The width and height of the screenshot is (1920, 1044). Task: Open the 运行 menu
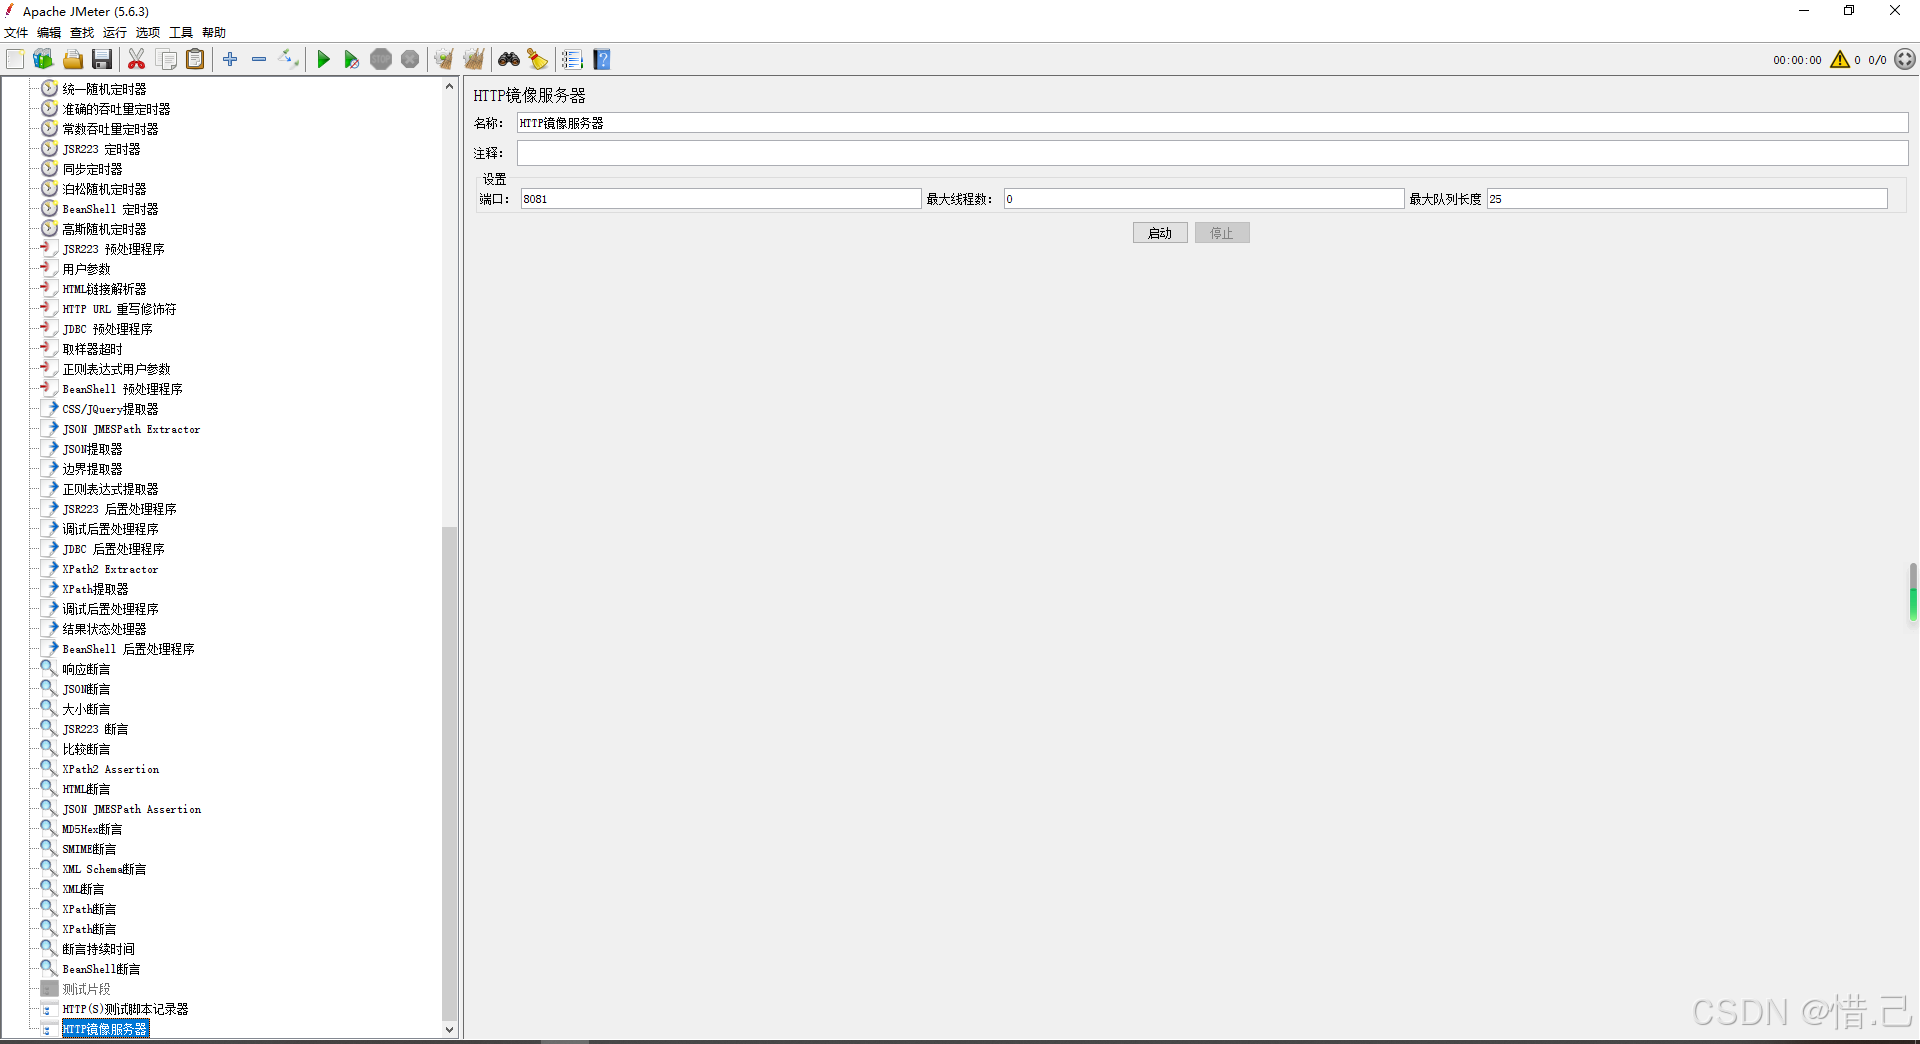point(115,33)
